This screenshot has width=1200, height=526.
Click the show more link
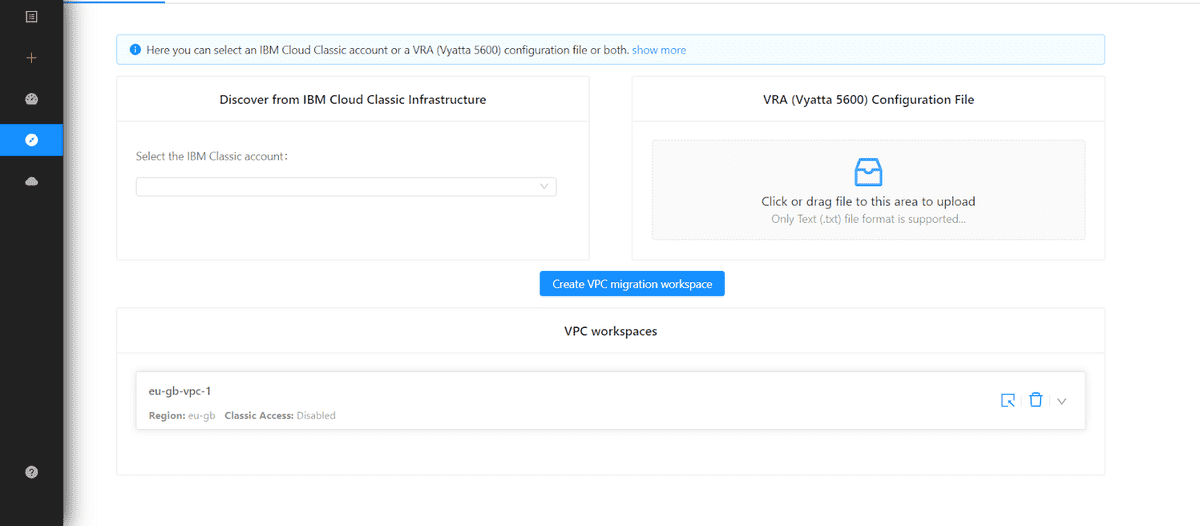coord(659,50)
